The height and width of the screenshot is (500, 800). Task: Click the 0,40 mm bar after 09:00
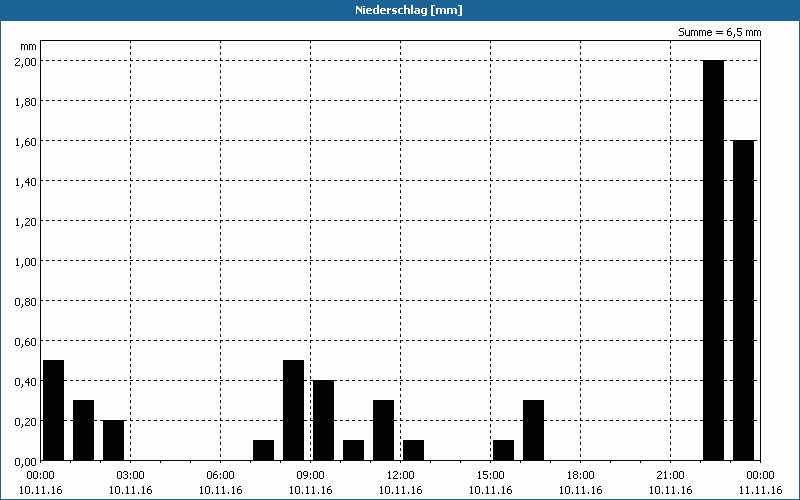(x=323, y=420)
